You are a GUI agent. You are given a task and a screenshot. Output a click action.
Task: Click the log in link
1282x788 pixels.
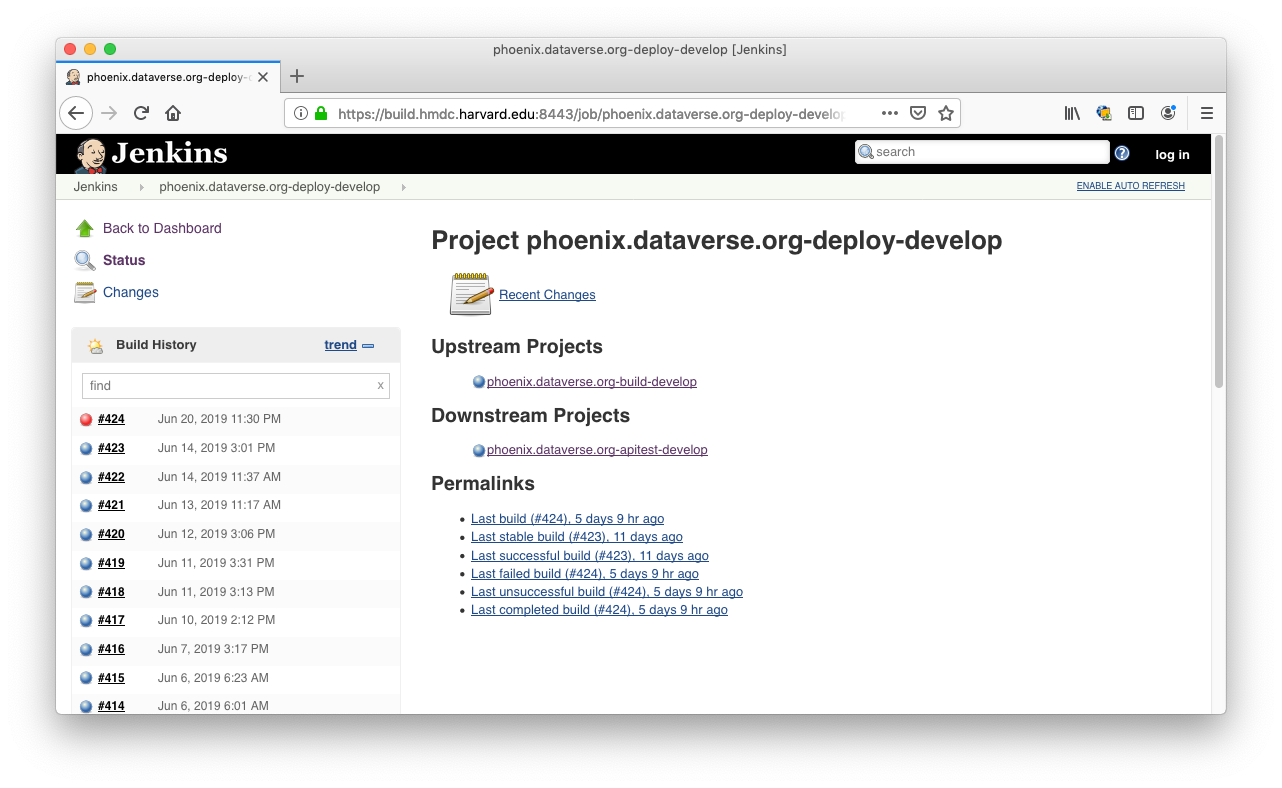(x=1172, y=154)
